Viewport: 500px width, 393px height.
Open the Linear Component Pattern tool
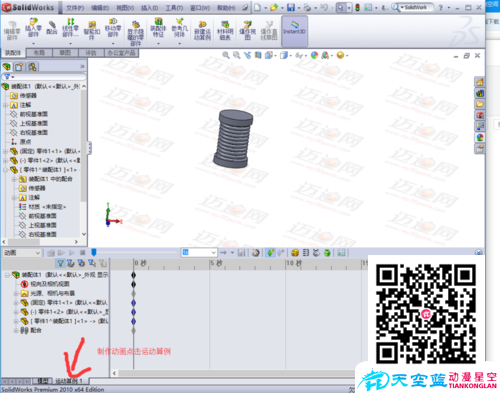[x=70, y=28]
